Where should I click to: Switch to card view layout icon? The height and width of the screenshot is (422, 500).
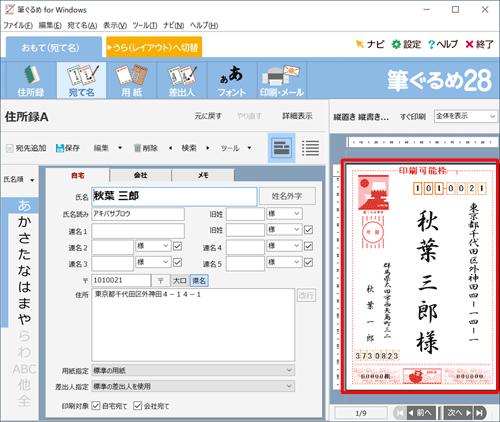[x=282, y=148]
